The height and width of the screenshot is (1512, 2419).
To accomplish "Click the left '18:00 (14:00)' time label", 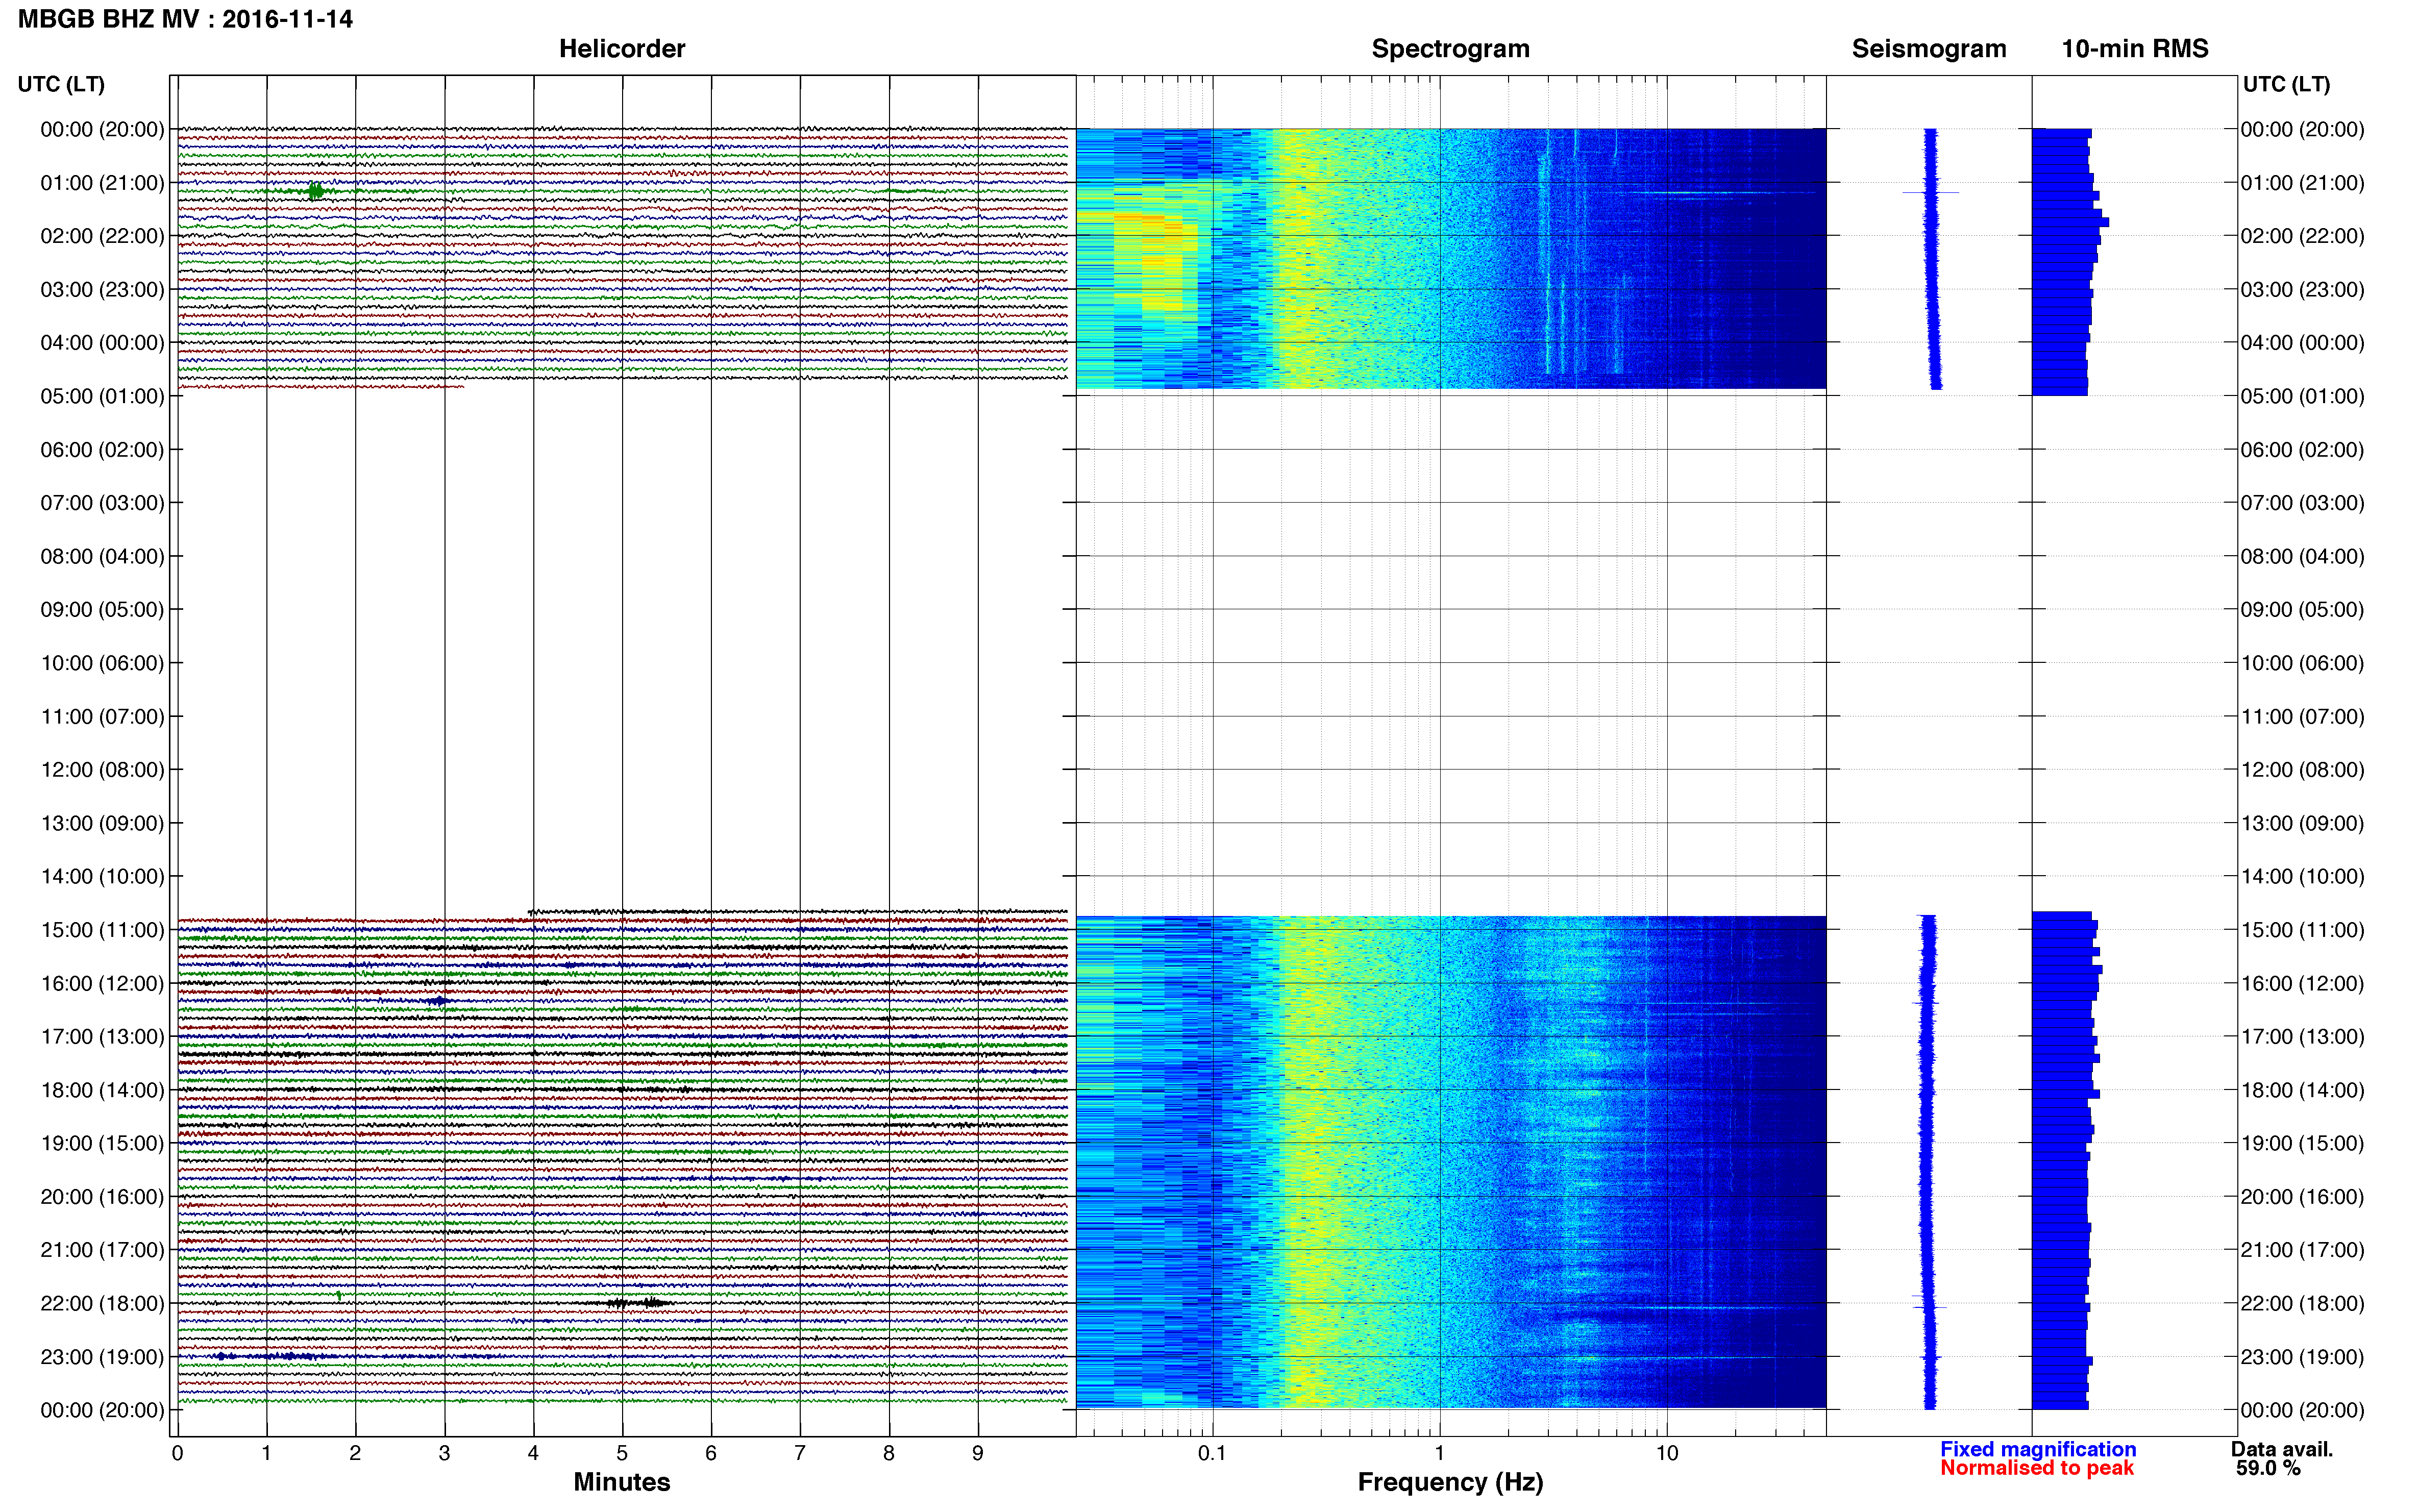I will click(102, 1090).
